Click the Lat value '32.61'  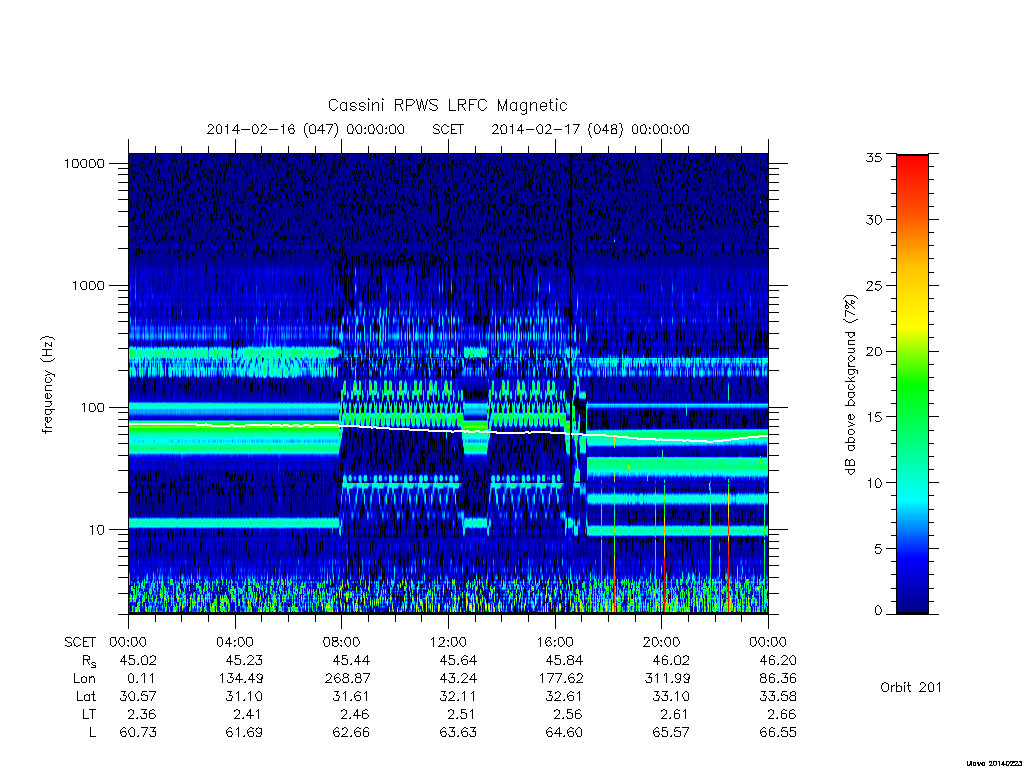point(564,697)
